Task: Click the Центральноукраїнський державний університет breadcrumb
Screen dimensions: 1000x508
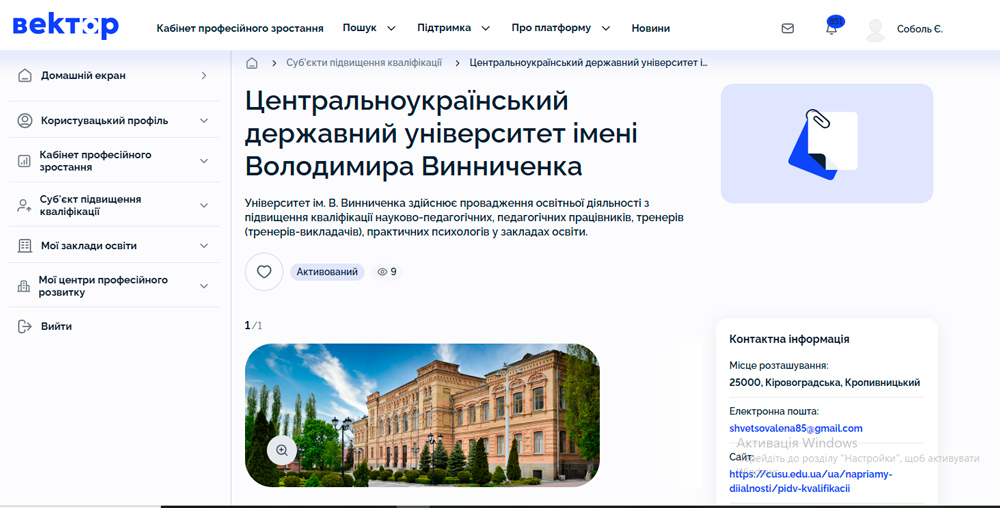Action: 589,63
